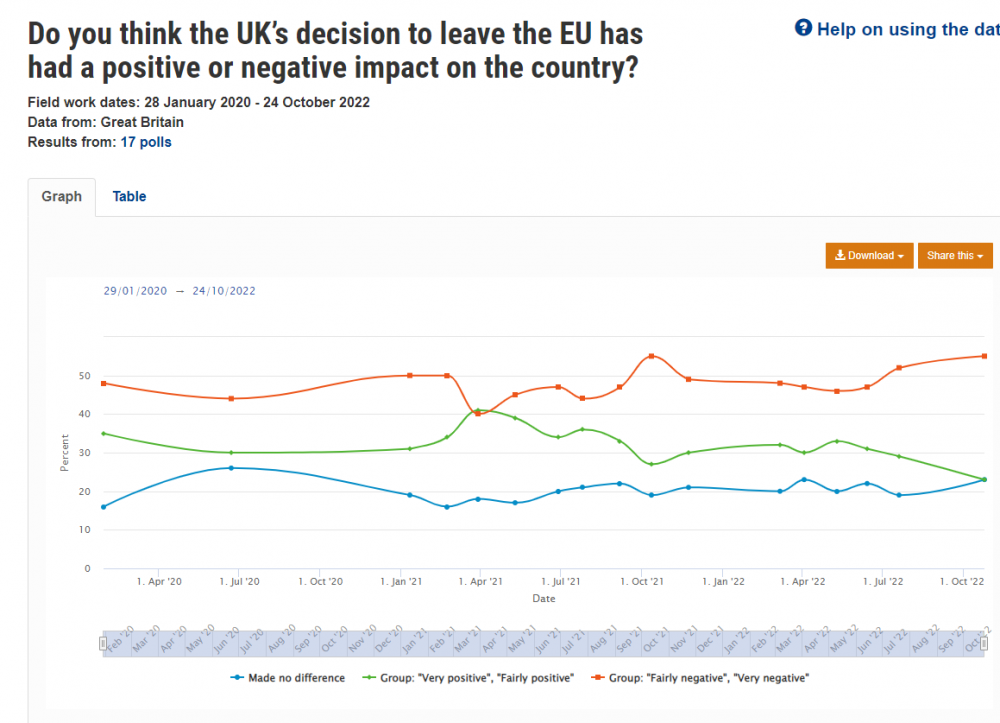Click the download arrow icon
The image size is (1000, 723).
tap(840, 255)
